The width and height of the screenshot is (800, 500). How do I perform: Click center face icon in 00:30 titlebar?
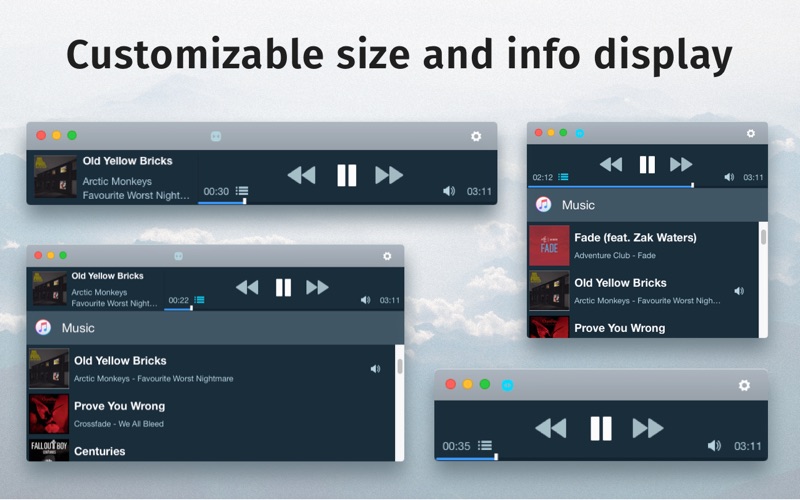(216, 136)
